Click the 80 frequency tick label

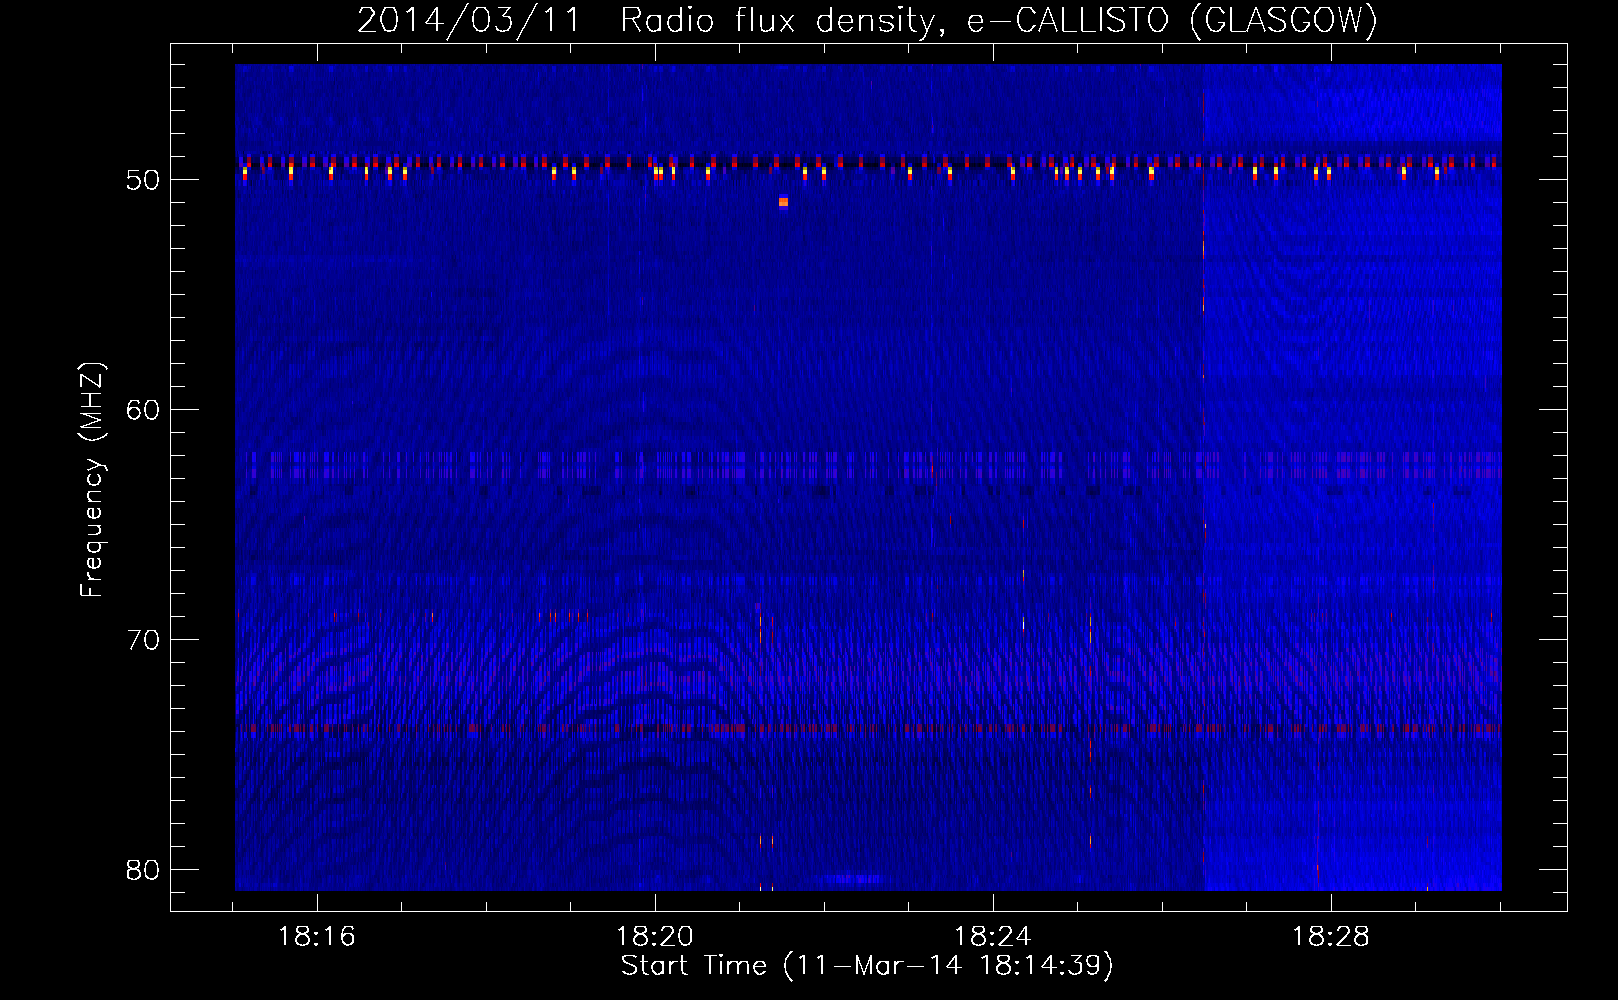tap(143, 870)
